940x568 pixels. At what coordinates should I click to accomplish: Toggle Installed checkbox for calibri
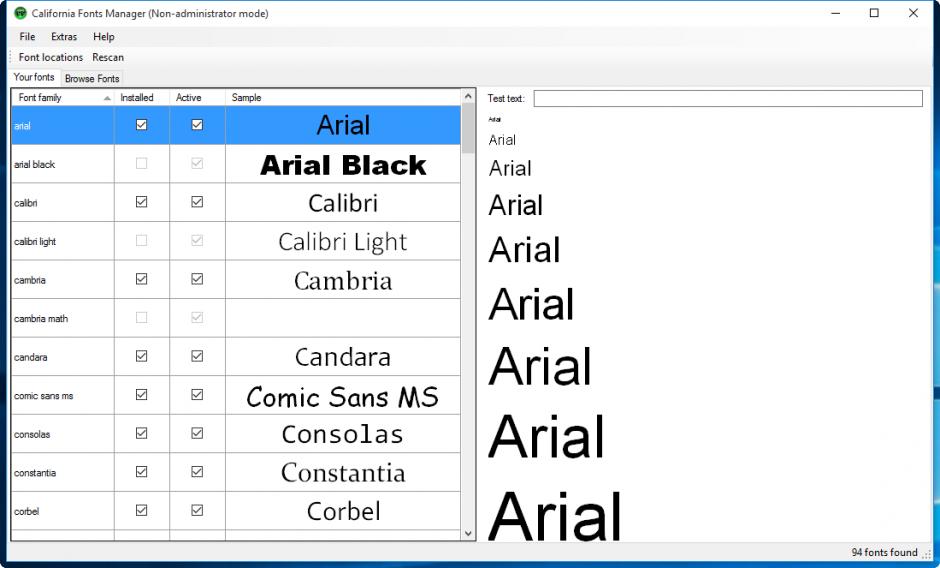141,202
